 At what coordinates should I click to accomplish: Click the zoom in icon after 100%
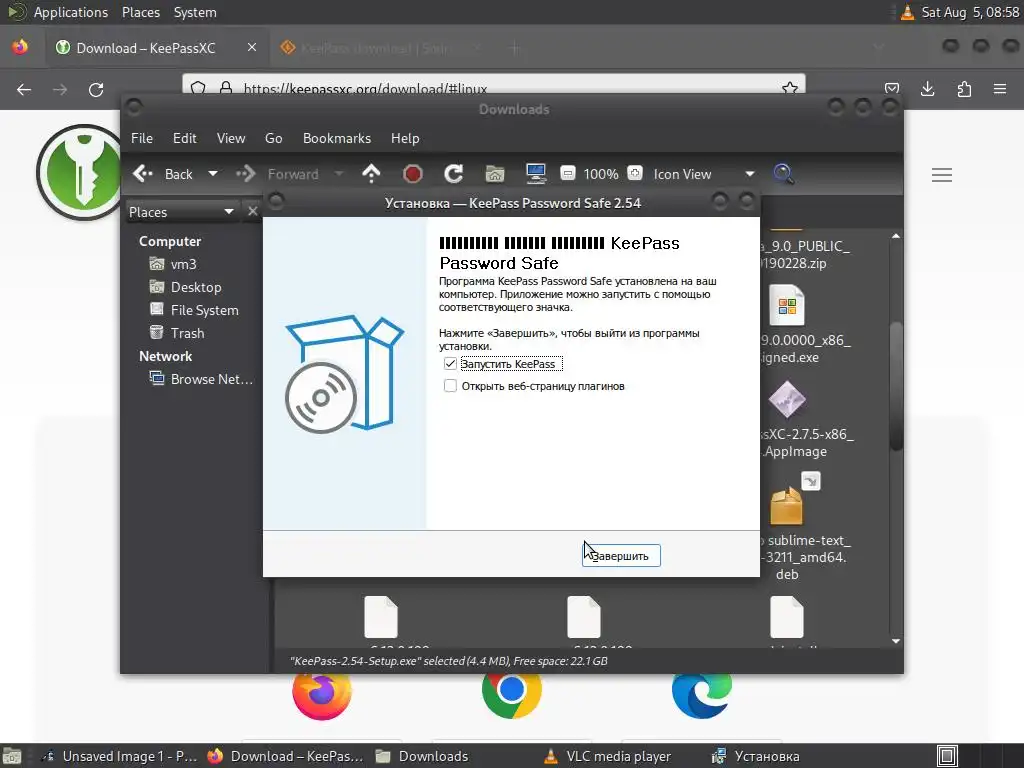pyautogui.click(x=634, y=174)
